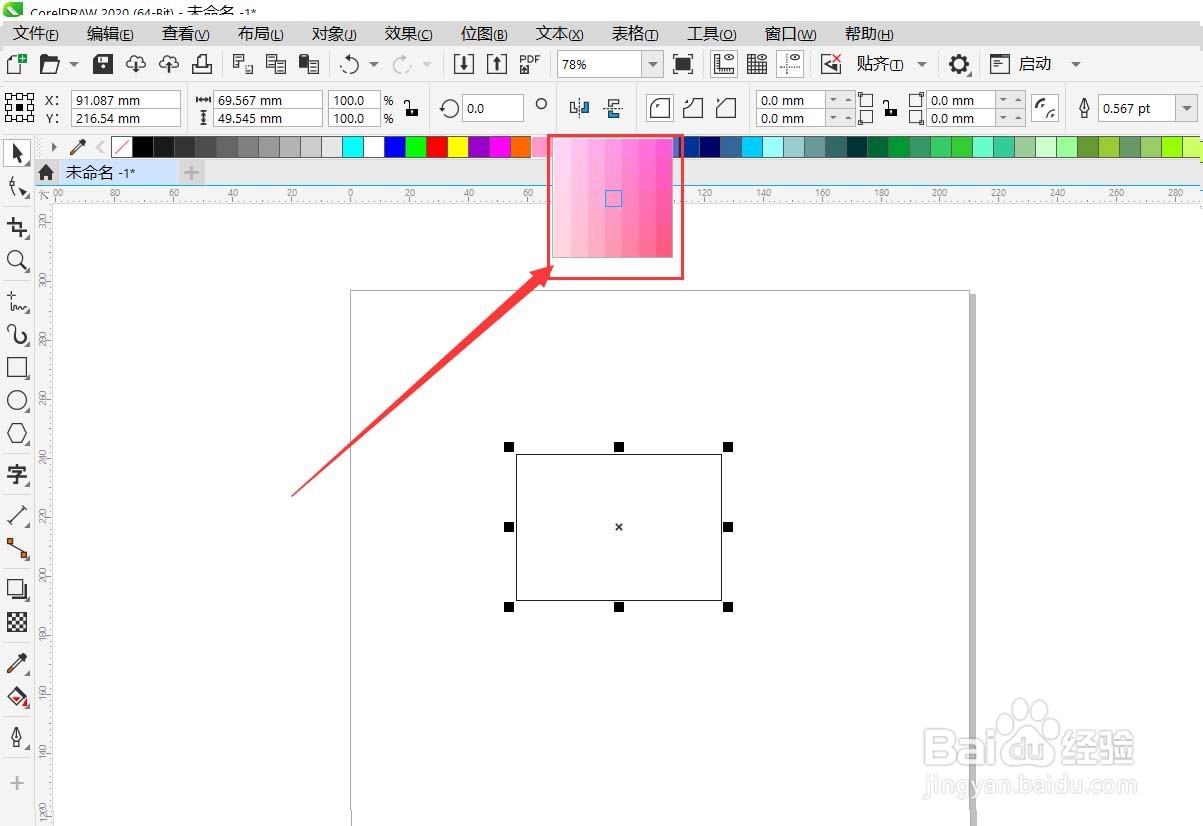The image size is (1203, 826).
Task: Click the 贴齐 snap button
Action: pyautogui.click(x=880, y=64)
